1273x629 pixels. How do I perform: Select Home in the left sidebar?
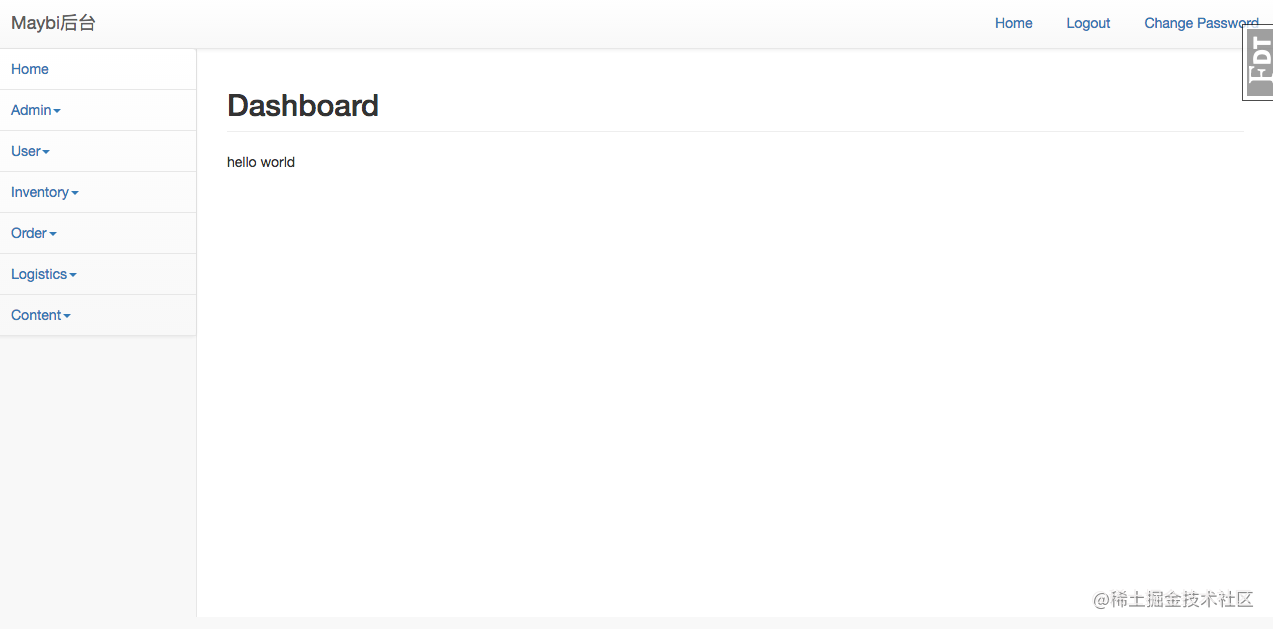tap(98, 69)
